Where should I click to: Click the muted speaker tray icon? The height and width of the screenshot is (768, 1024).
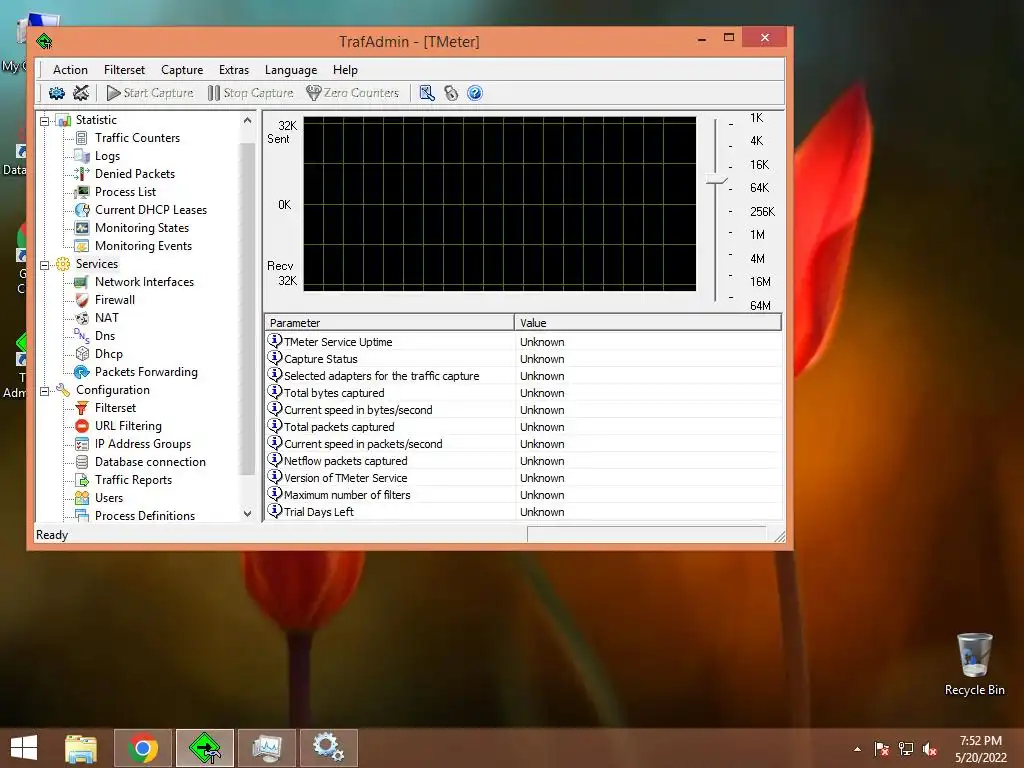(x=930, y=749)
